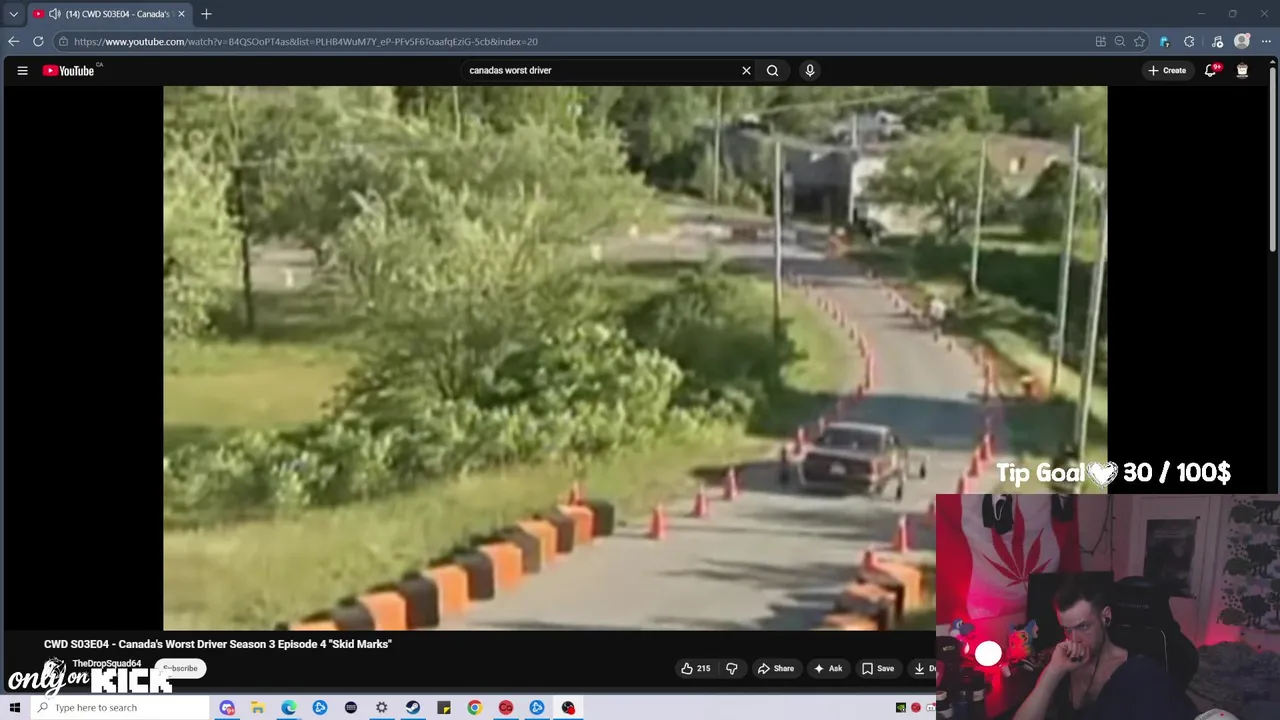Open Sticky Notes from the taskbar

[443, 707]
